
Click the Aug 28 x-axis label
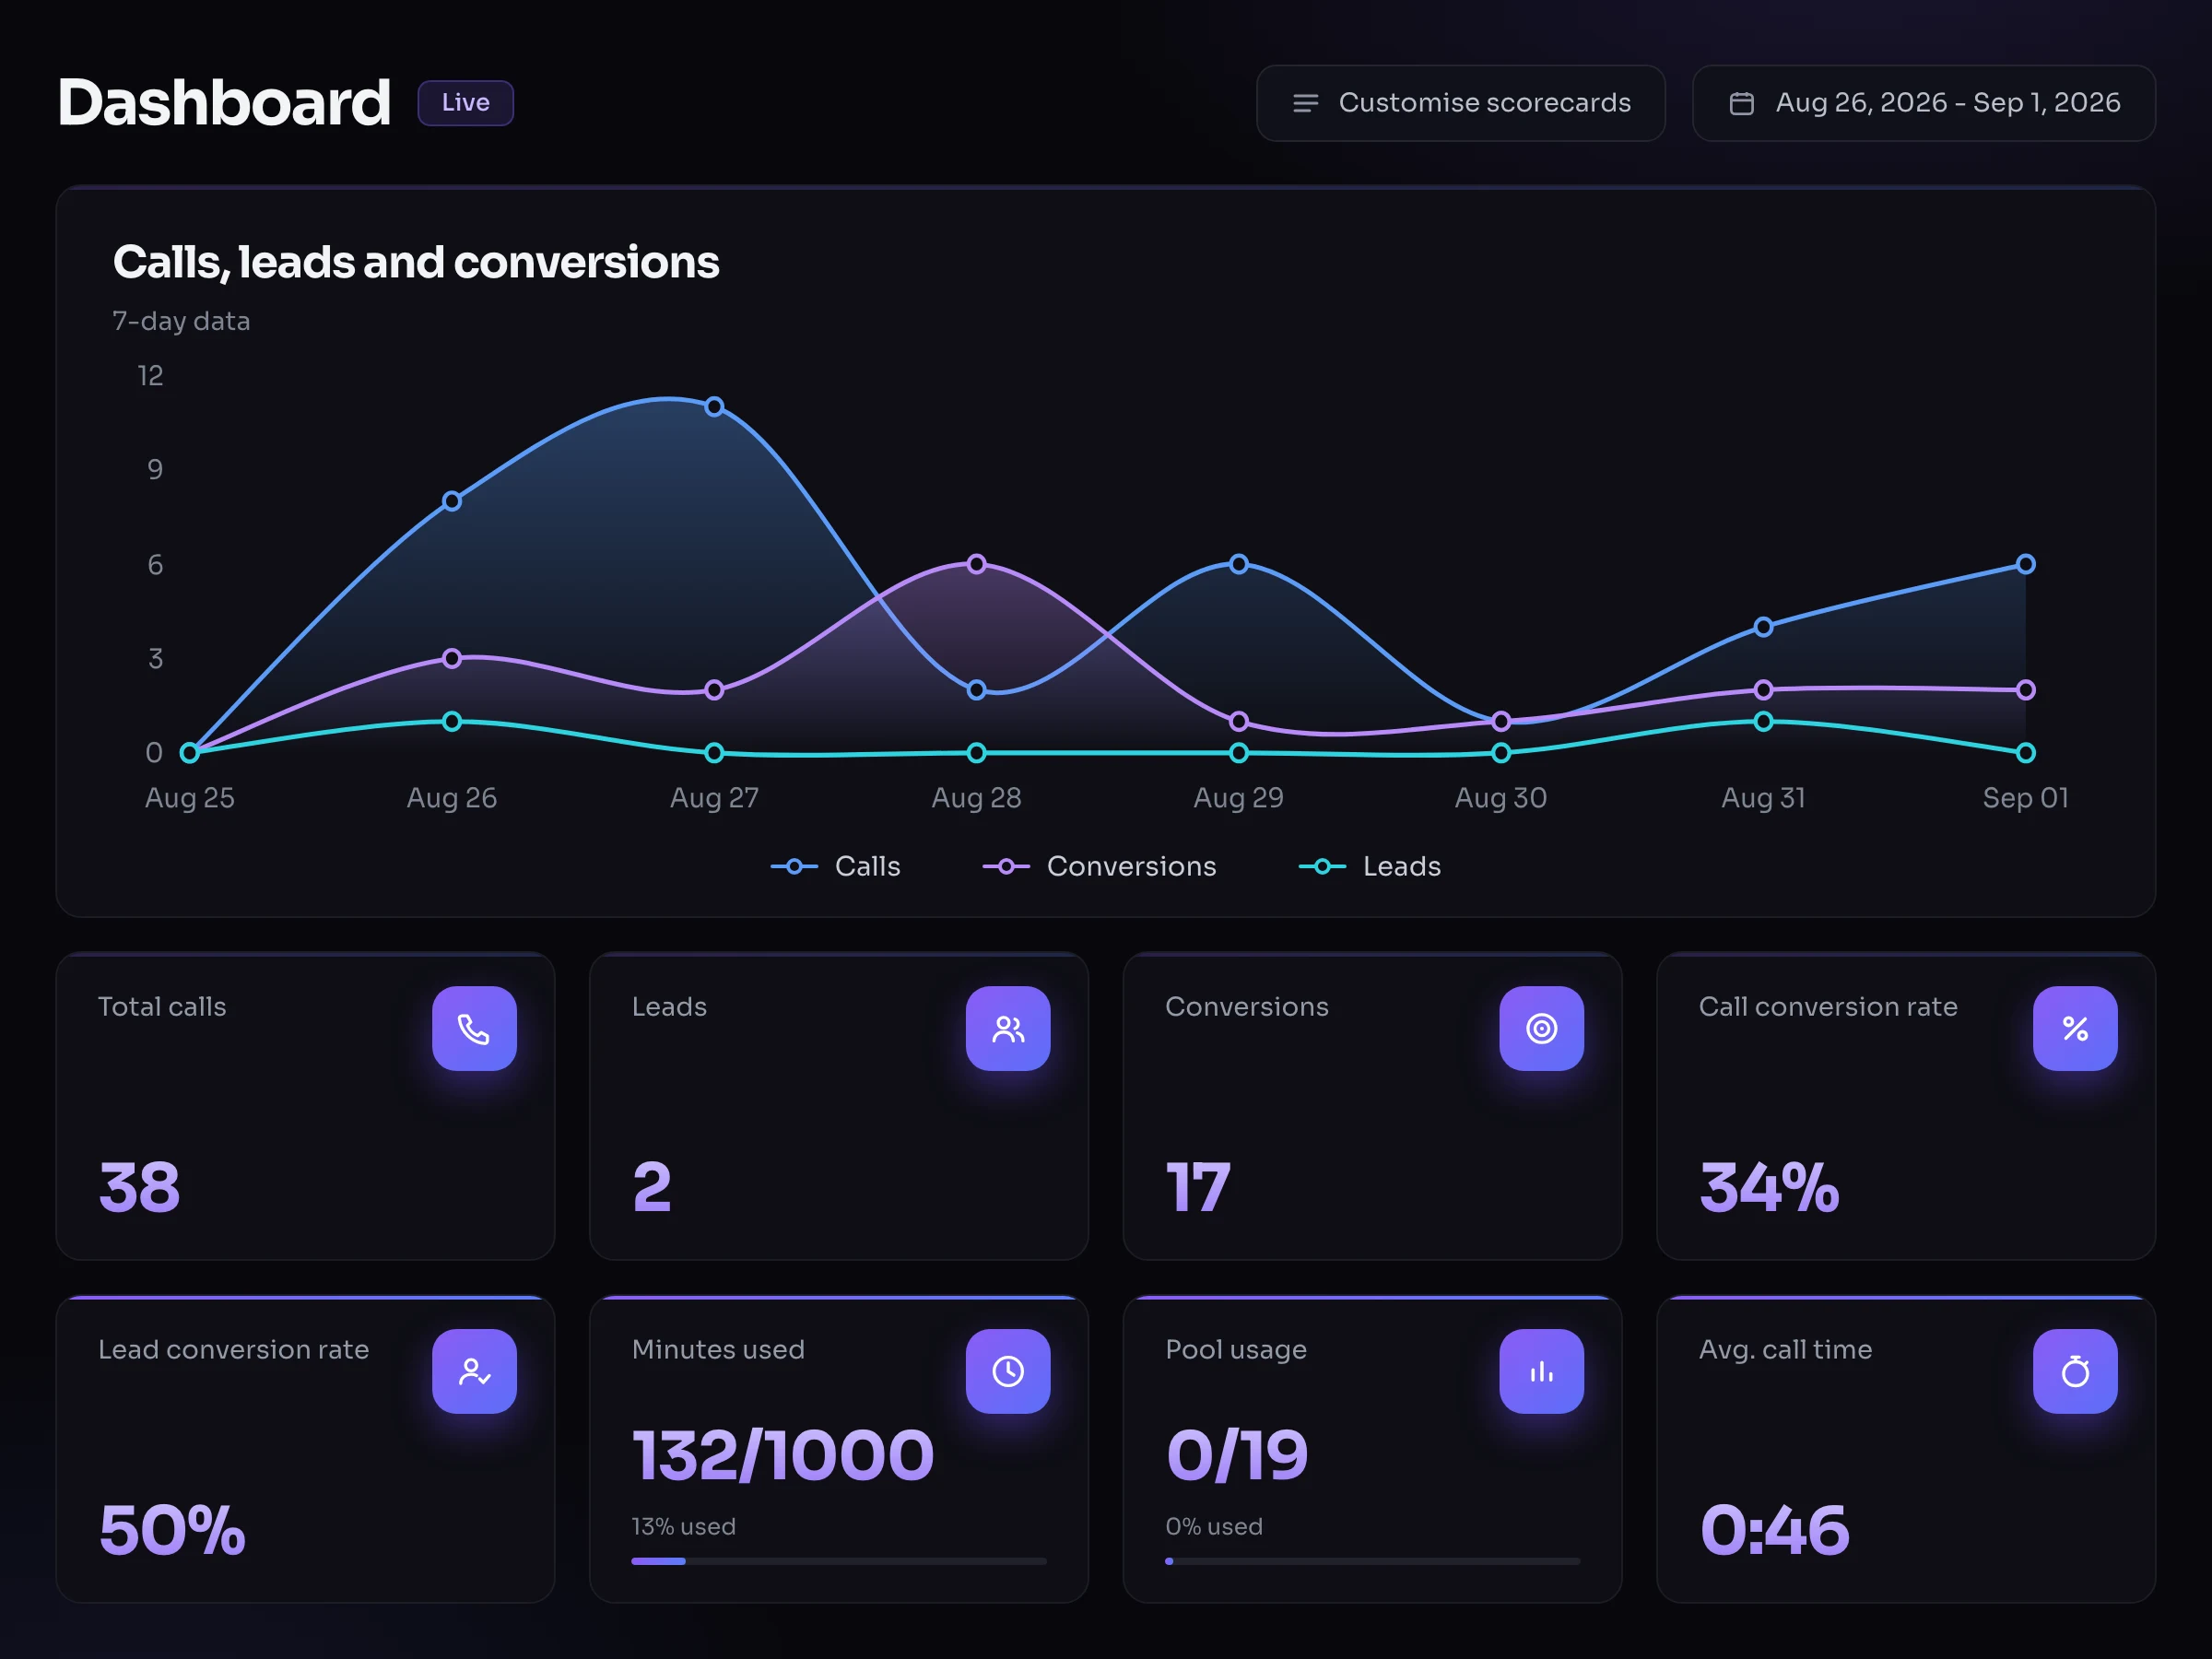point(977,798)
